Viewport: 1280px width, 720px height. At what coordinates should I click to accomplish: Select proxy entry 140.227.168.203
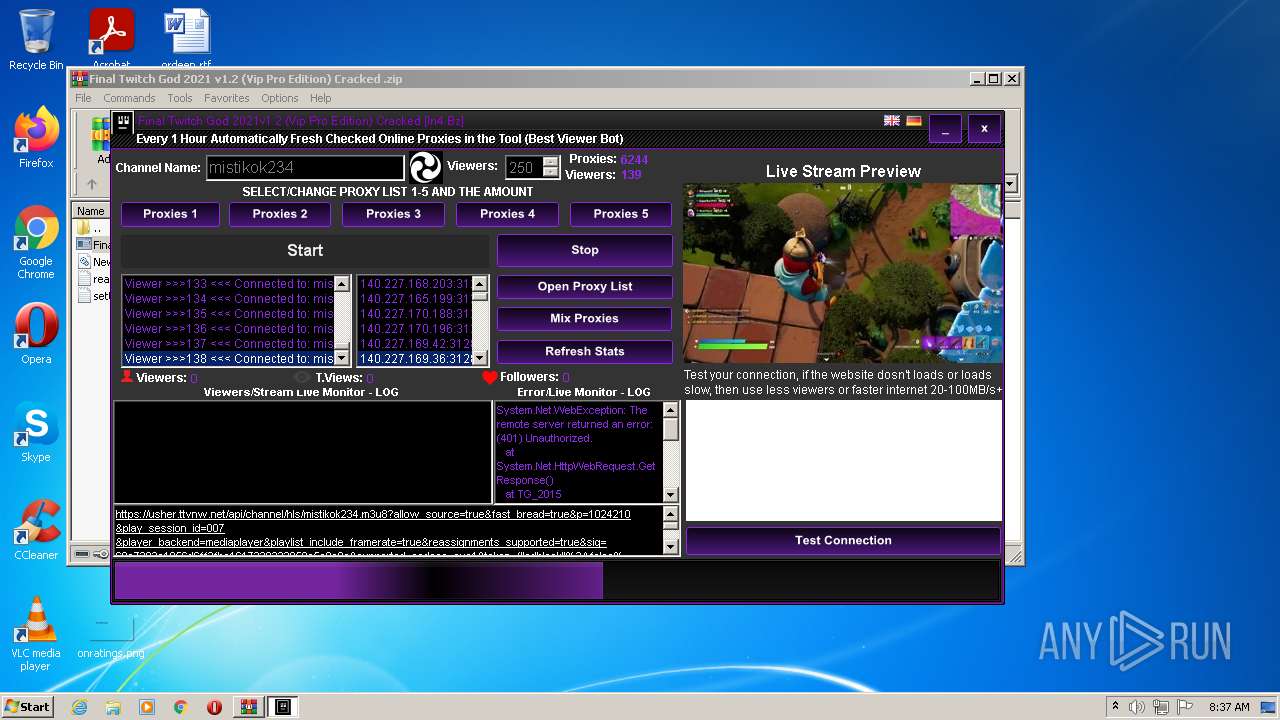click(414, 283)
